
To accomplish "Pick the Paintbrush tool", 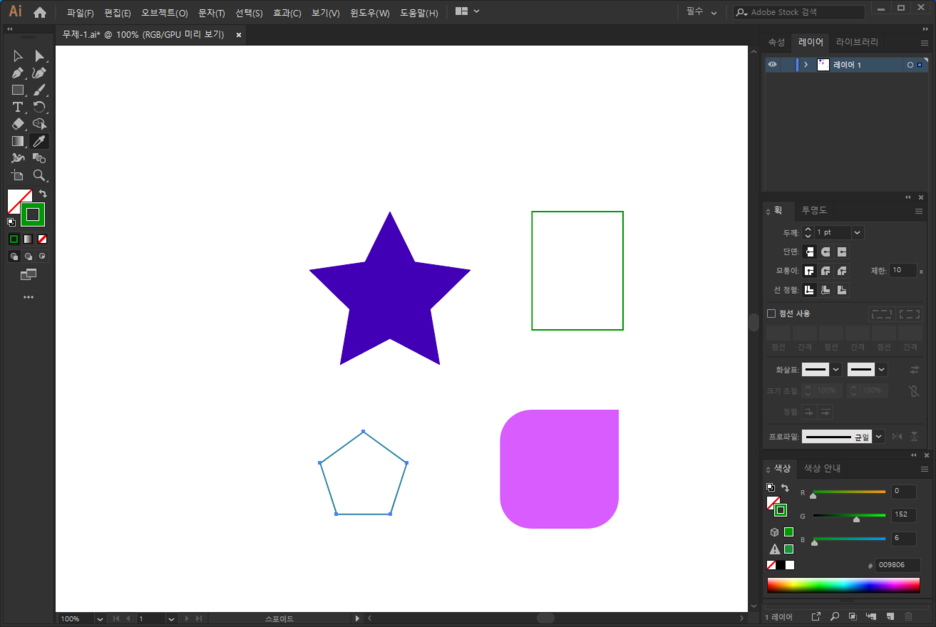I will point(39,90).
